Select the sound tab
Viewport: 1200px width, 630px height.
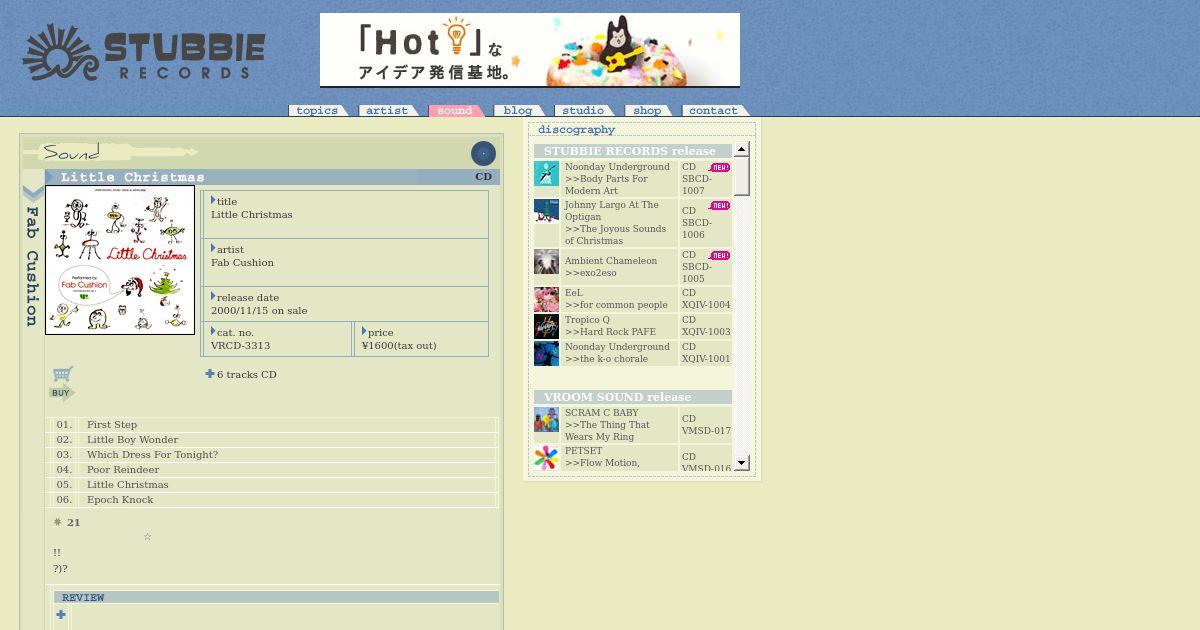456,111
